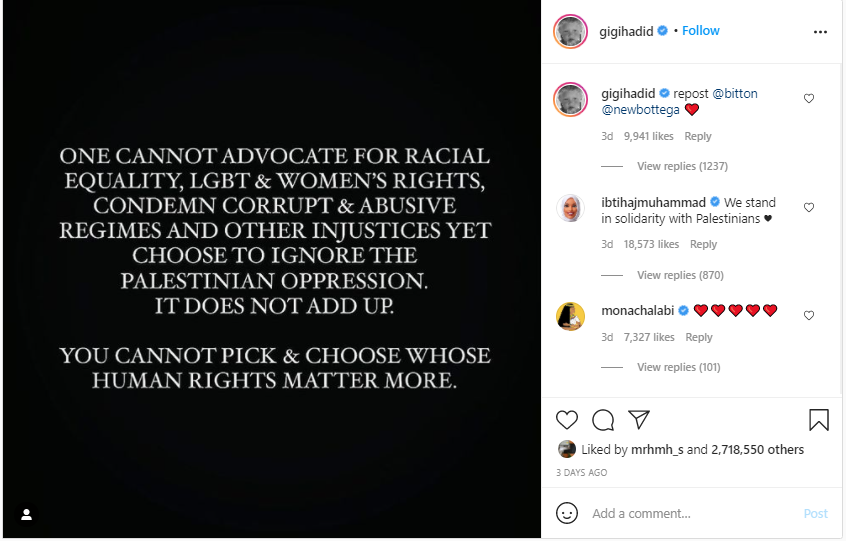This screenshot has height=541, width=846.
Task: Save post with bookmark icon
Action: click(818, 420)
